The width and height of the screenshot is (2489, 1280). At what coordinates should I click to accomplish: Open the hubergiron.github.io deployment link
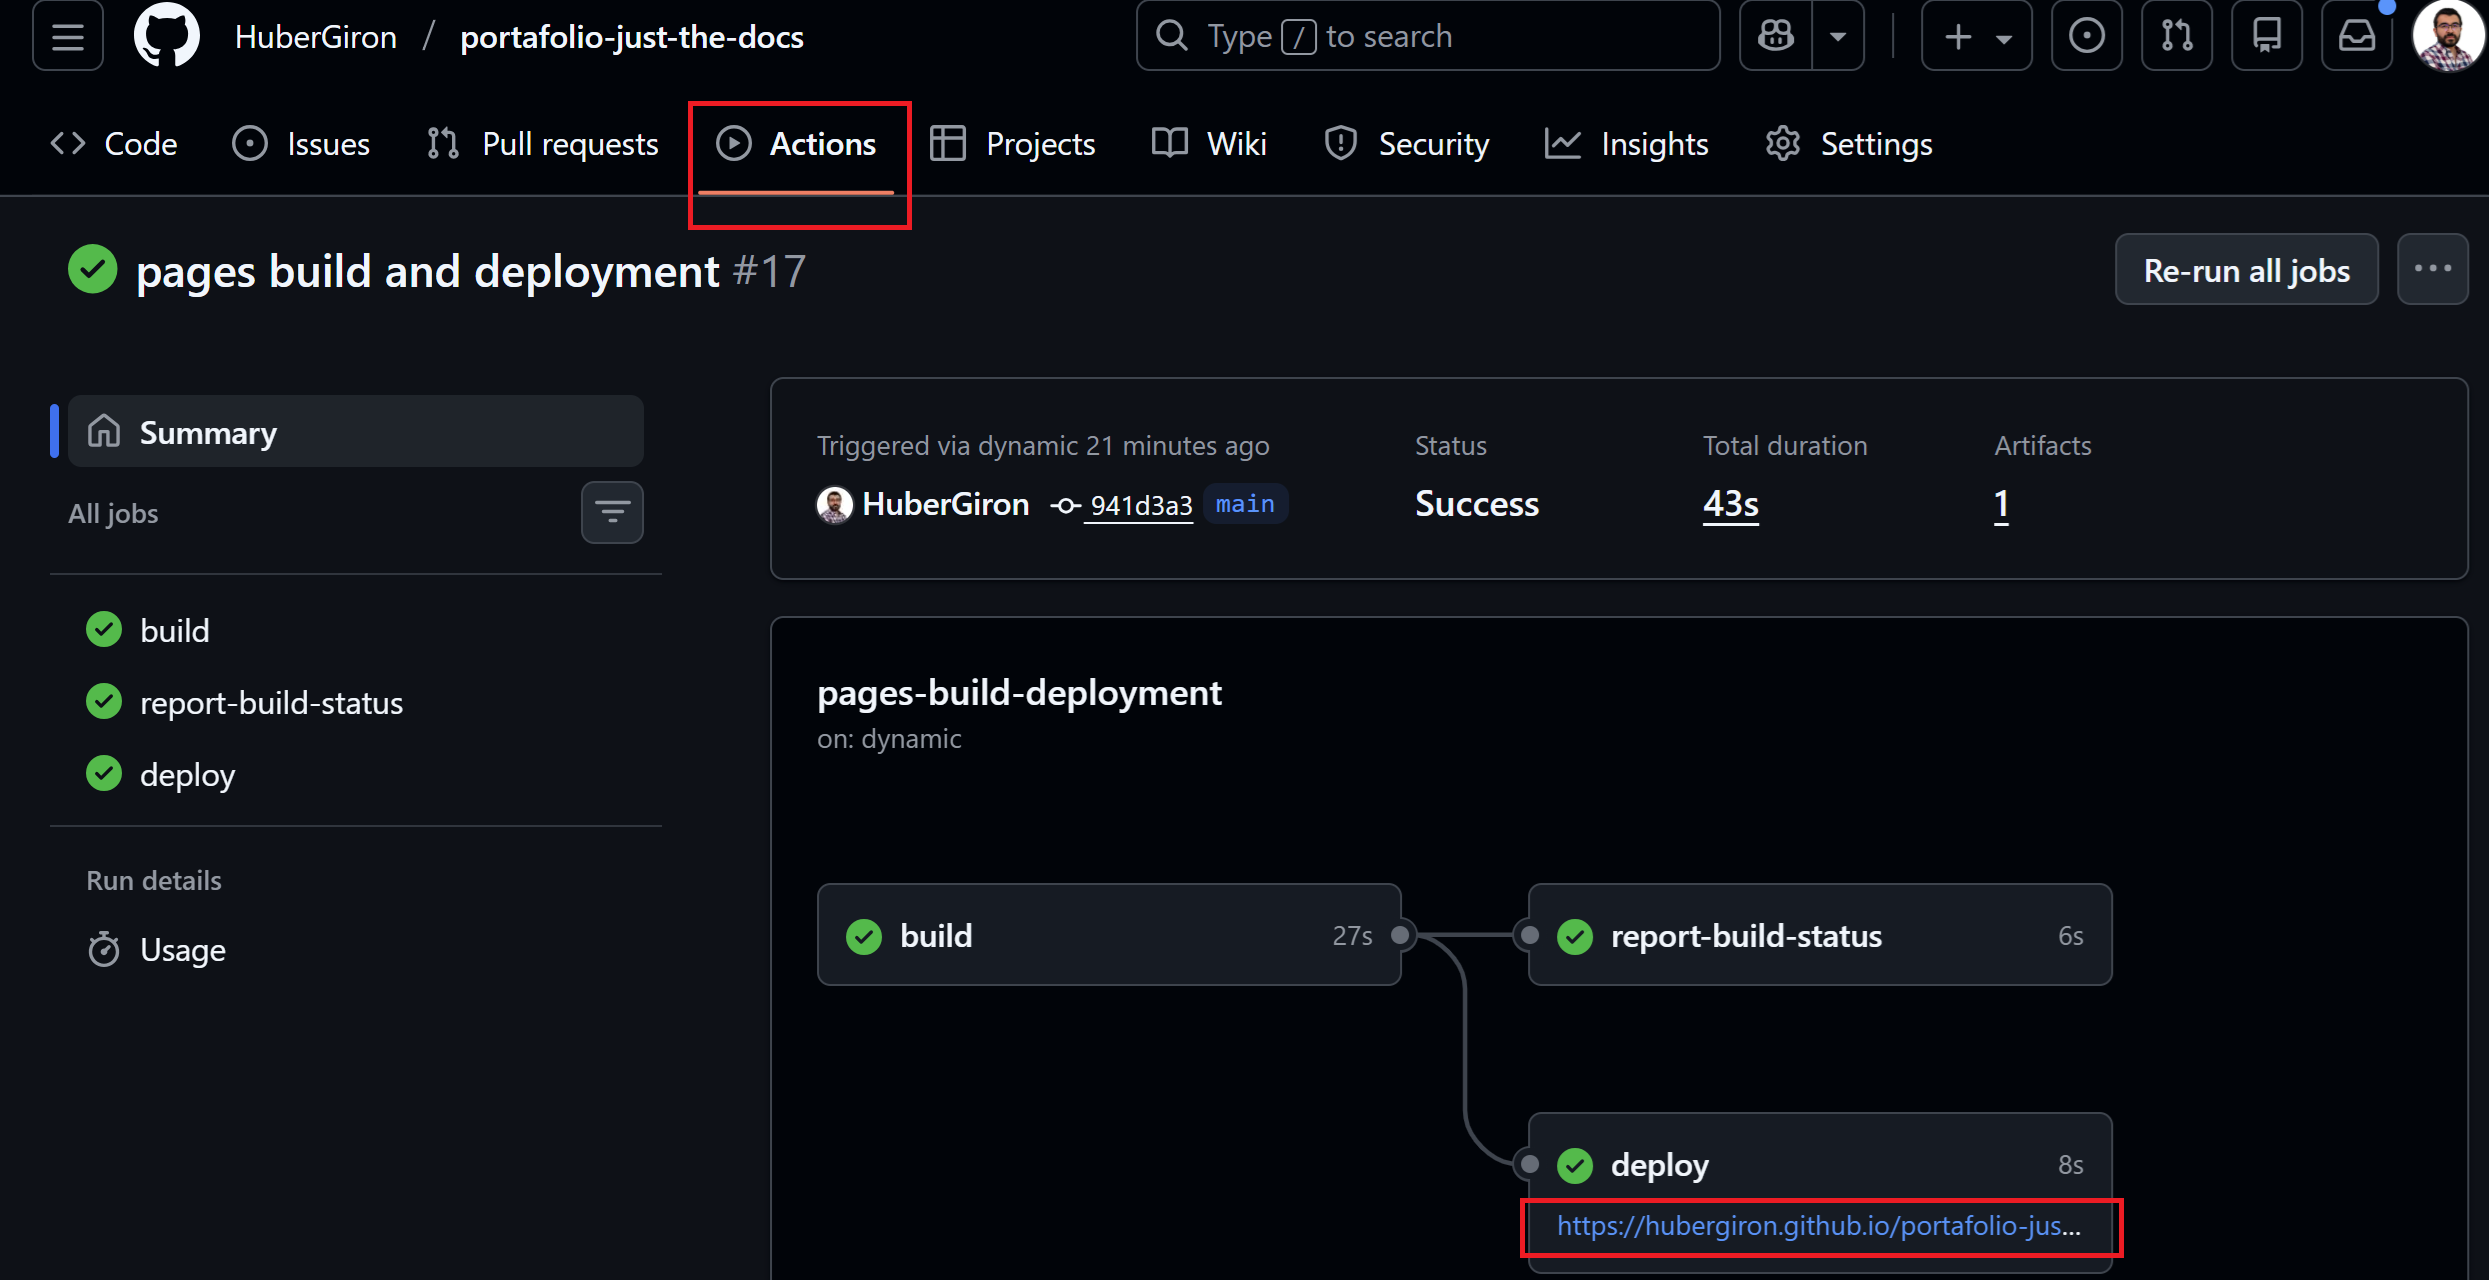(x=1818, y=1226)
